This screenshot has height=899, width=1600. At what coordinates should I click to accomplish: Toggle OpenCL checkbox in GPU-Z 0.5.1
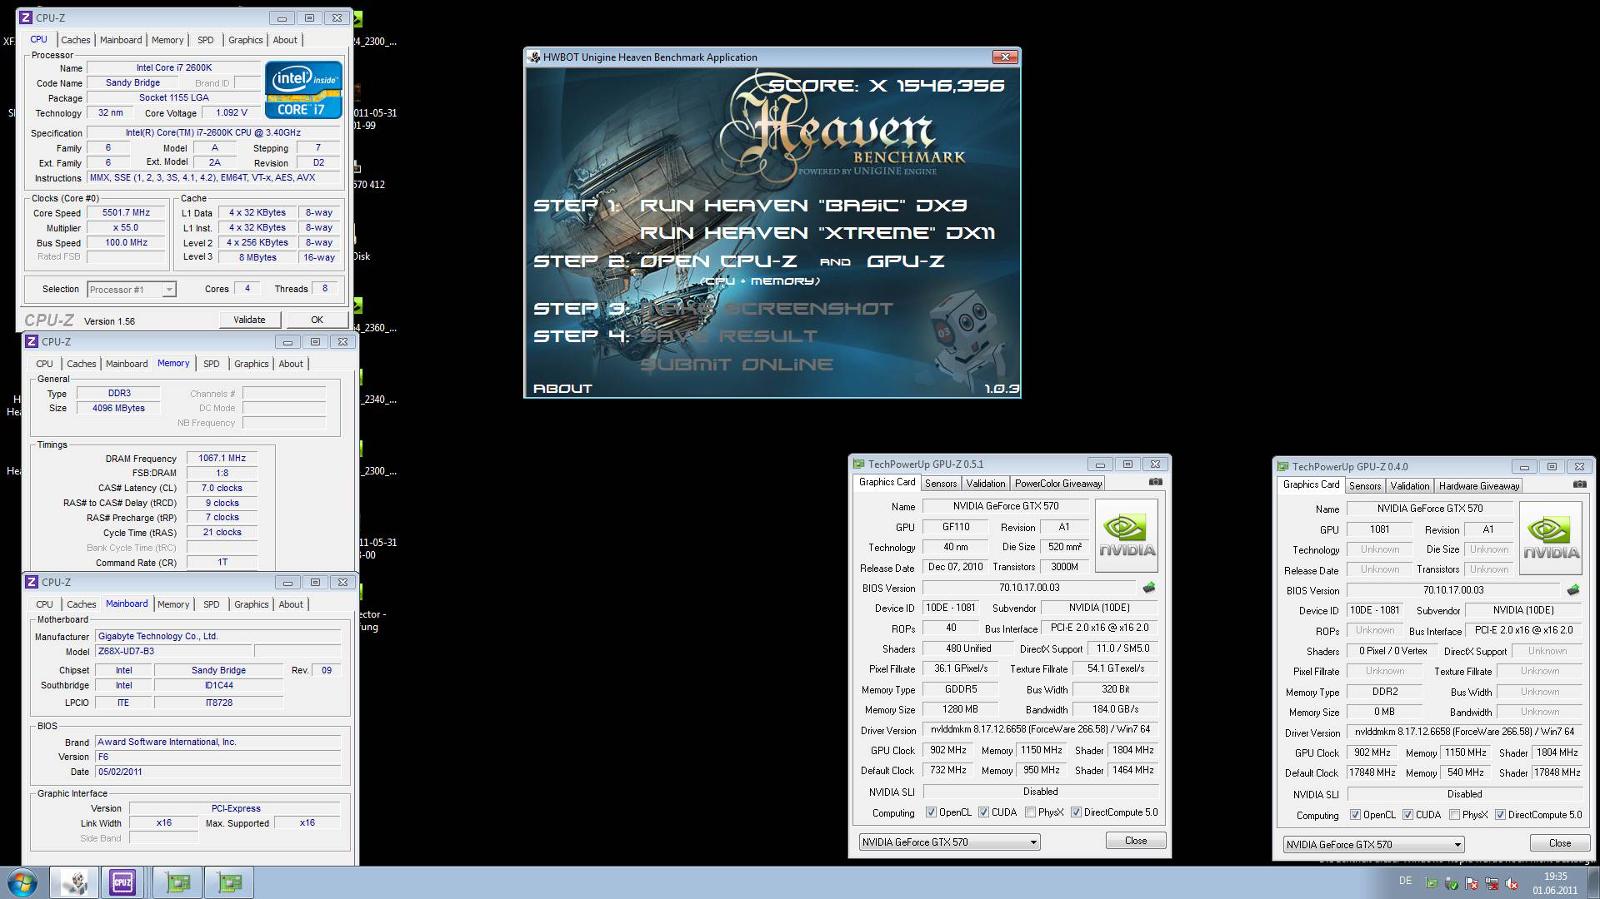(931, 812)
